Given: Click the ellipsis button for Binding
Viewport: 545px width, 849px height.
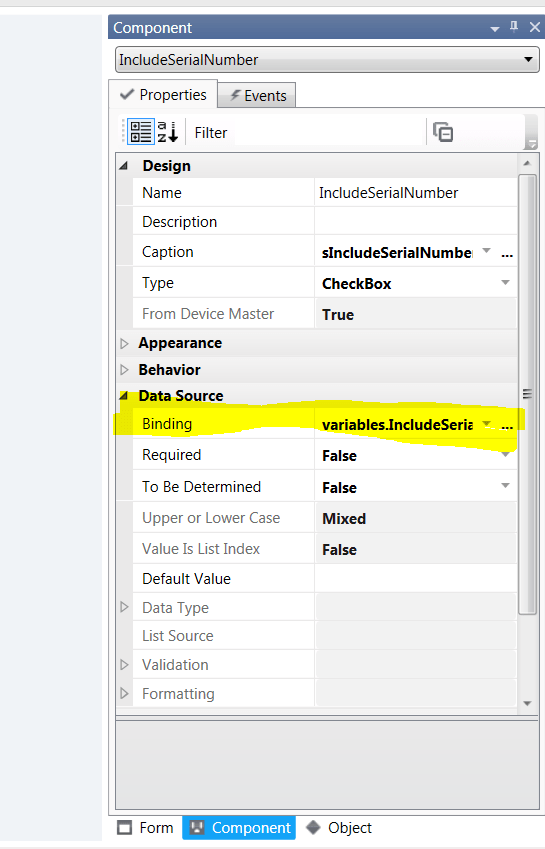Looking at the screenshot, I should (507, 425).
